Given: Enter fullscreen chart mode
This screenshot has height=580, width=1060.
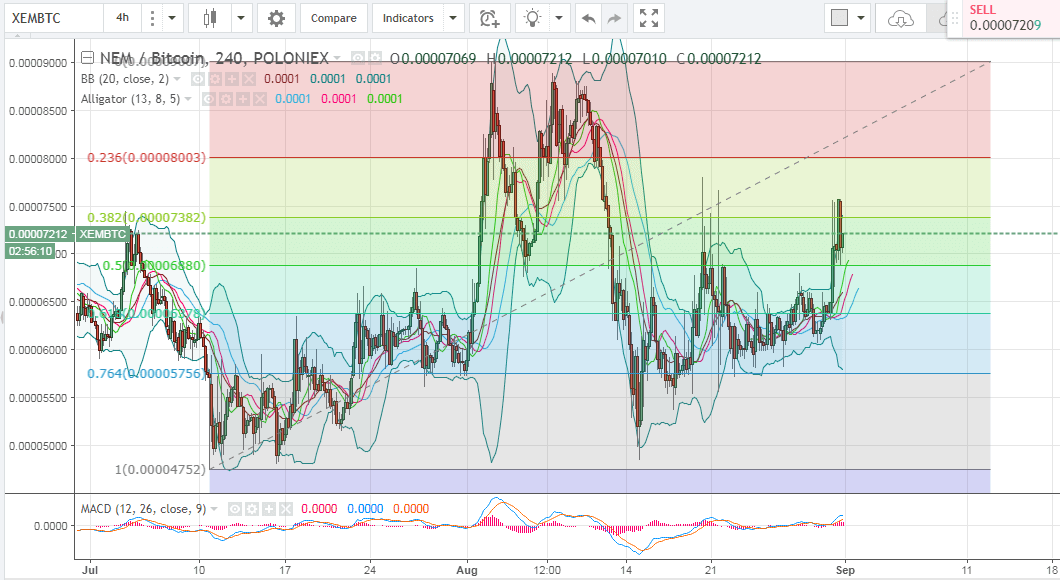Looking at the screenshot, I should (x=649, y=18).
